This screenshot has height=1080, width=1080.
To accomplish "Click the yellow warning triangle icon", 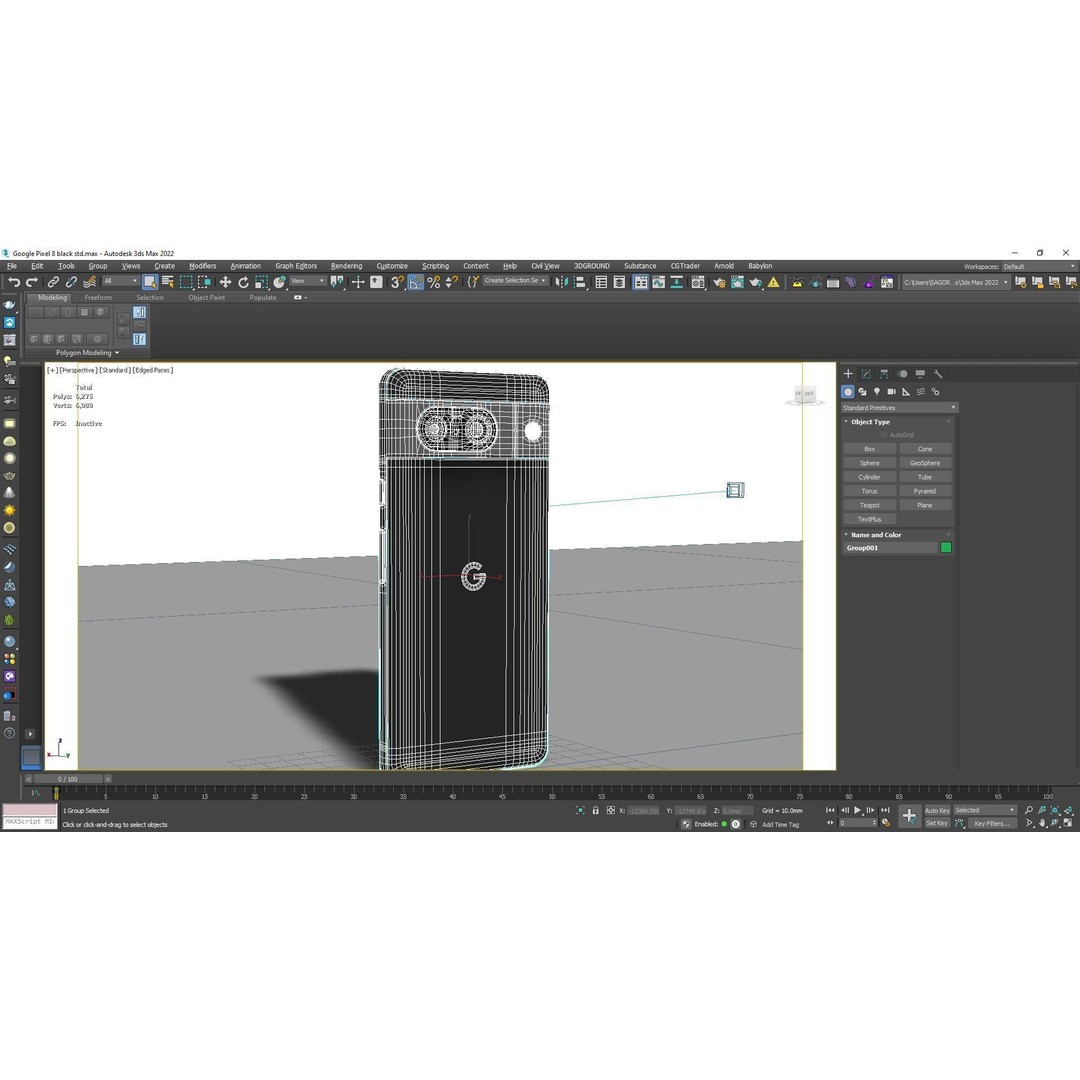I will (773, 282).
